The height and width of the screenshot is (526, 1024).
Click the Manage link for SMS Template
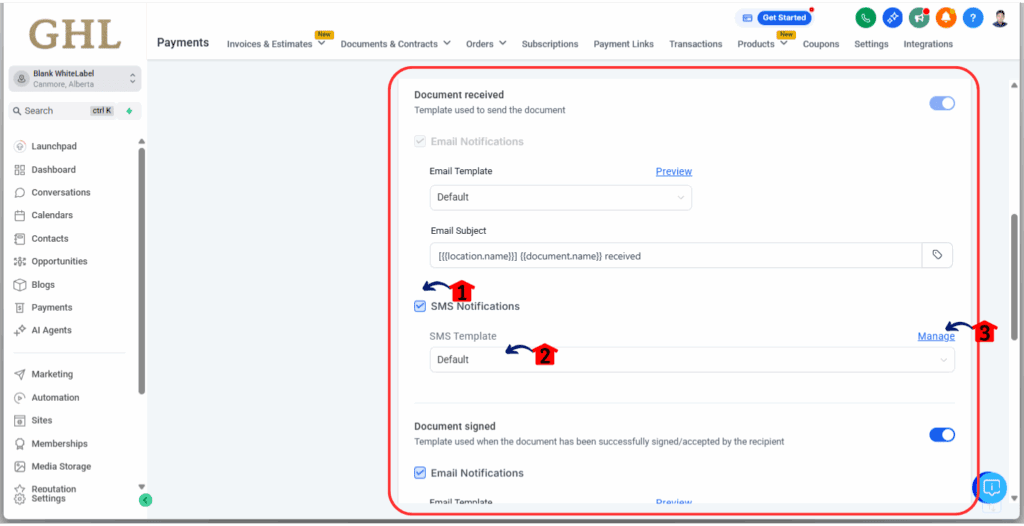coord(936,337)
